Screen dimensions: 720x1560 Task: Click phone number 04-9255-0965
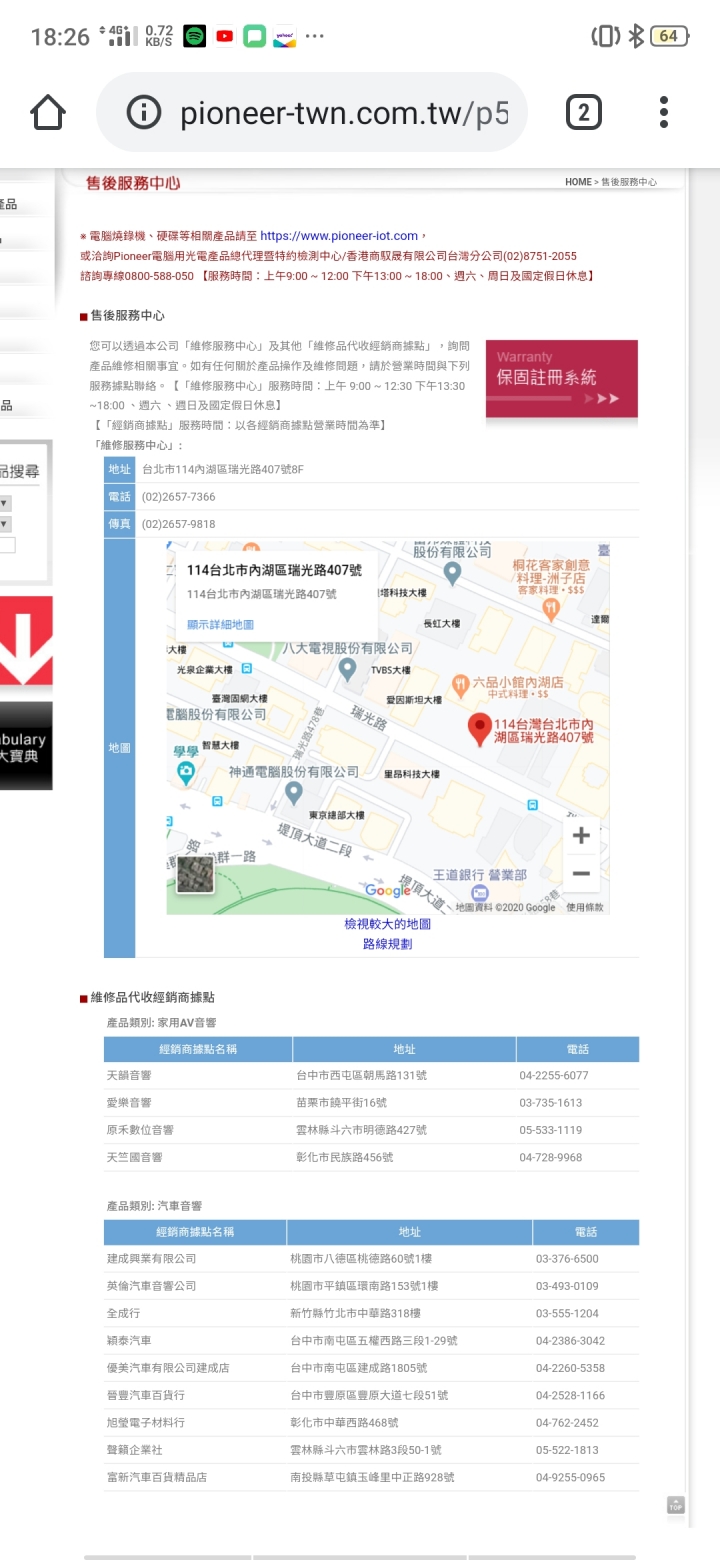pos(570,1477)
